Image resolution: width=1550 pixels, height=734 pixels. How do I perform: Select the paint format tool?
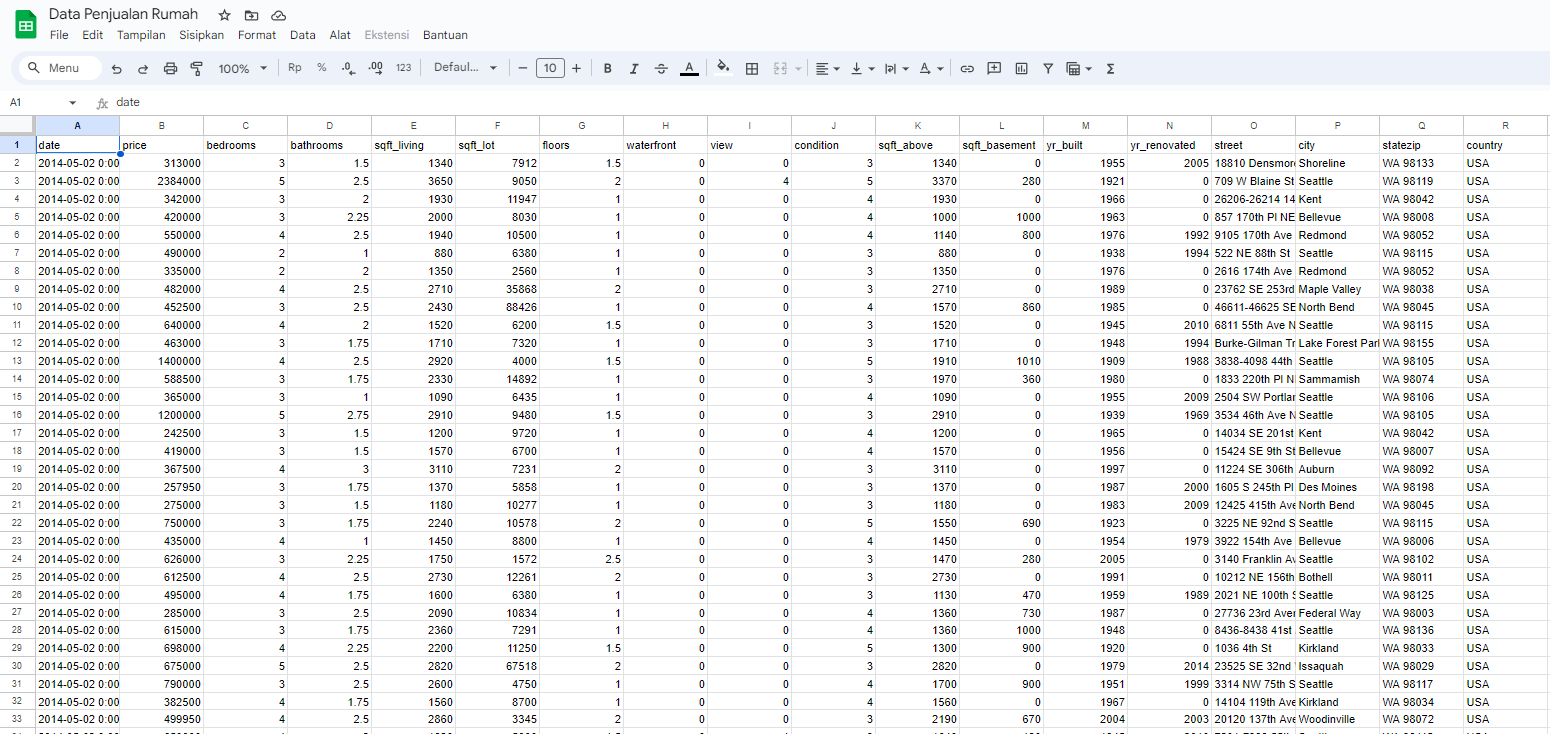196,68
